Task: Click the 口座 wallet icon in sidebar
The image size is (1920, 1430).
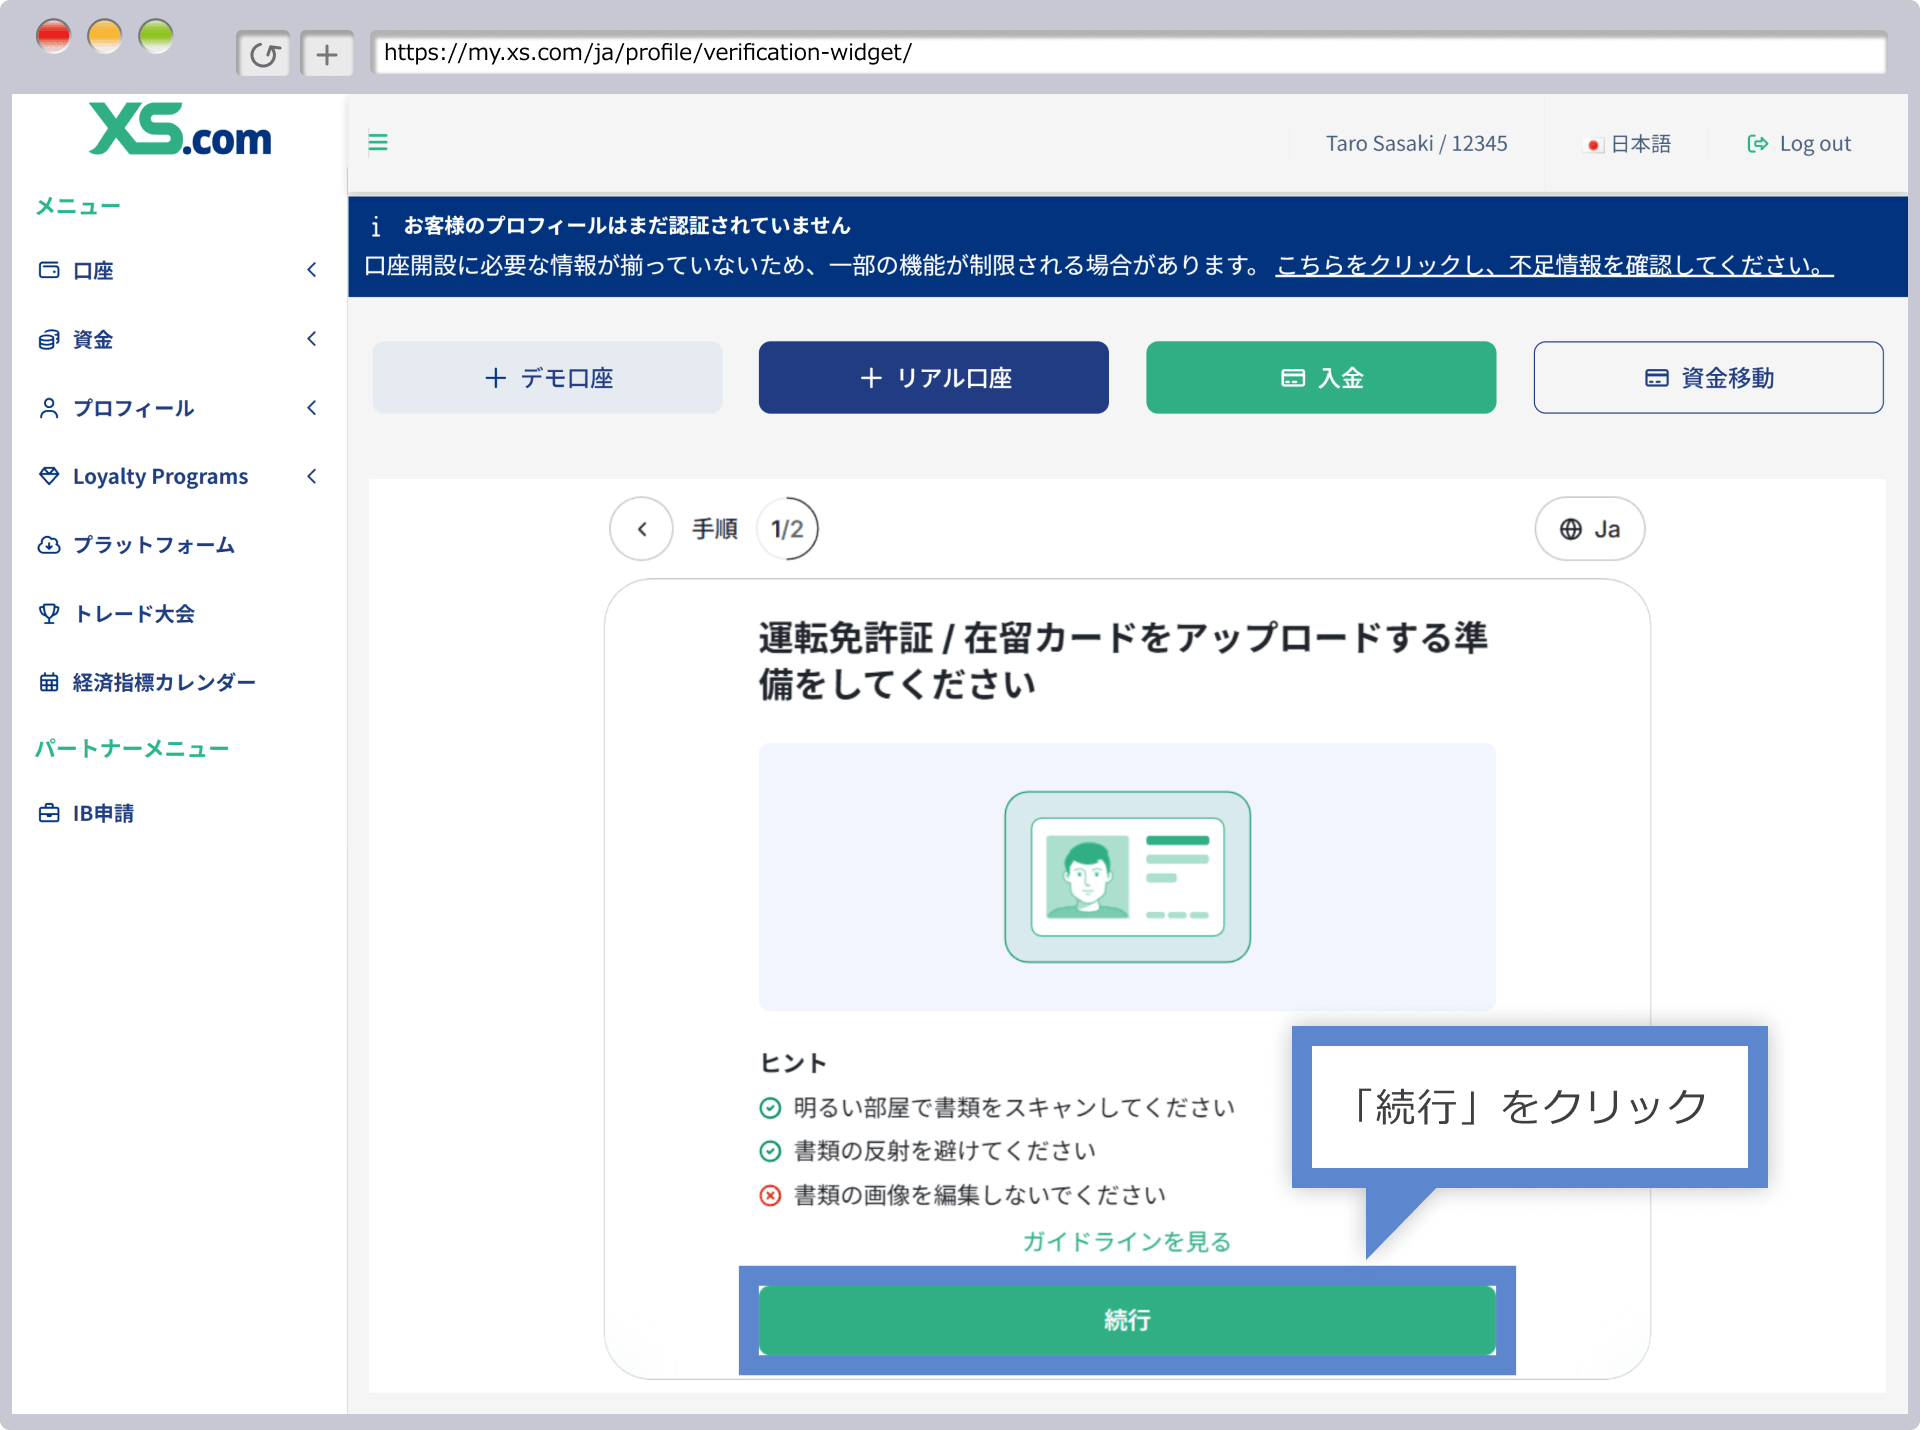Action: coord(49,270)
